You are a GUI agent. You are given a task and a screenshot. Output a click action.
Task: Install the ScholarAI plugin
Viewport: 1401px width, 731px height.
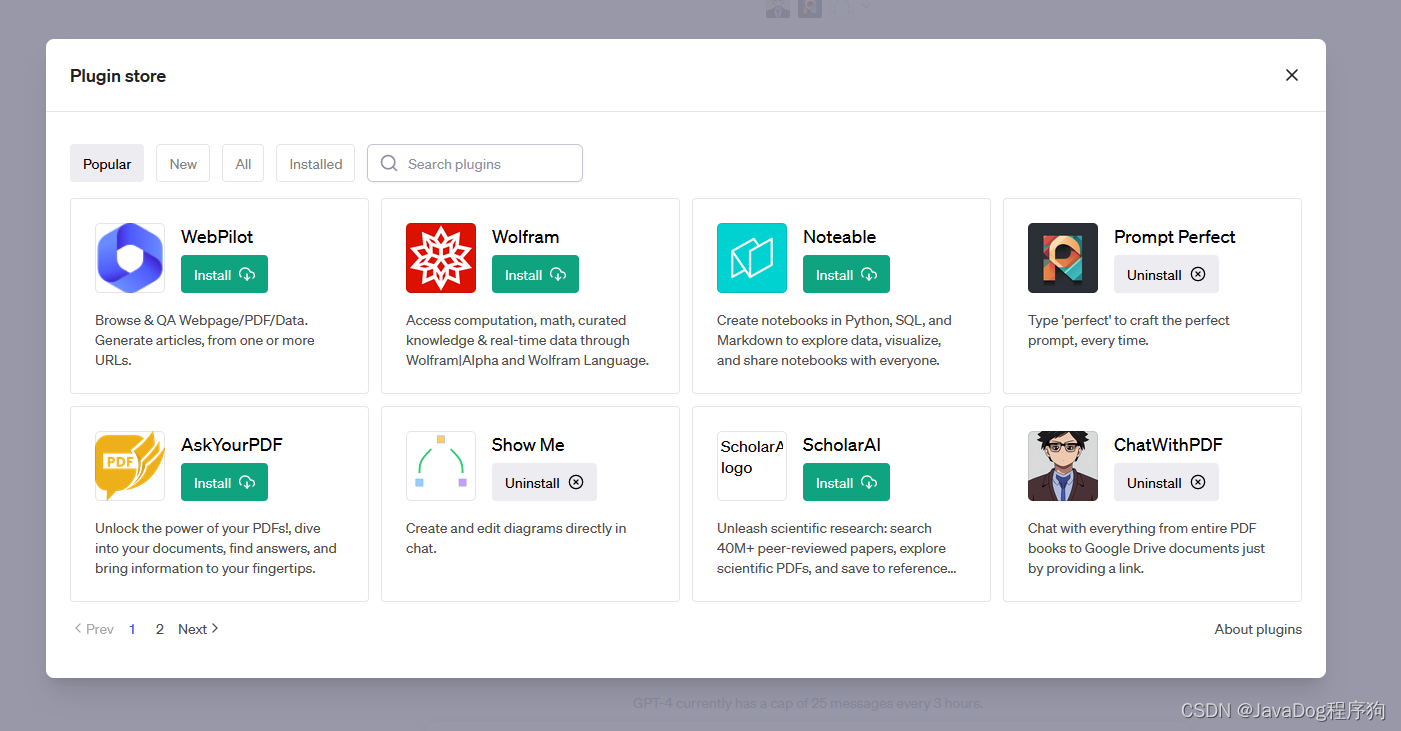pyautogui.click(x=846, y=482)
